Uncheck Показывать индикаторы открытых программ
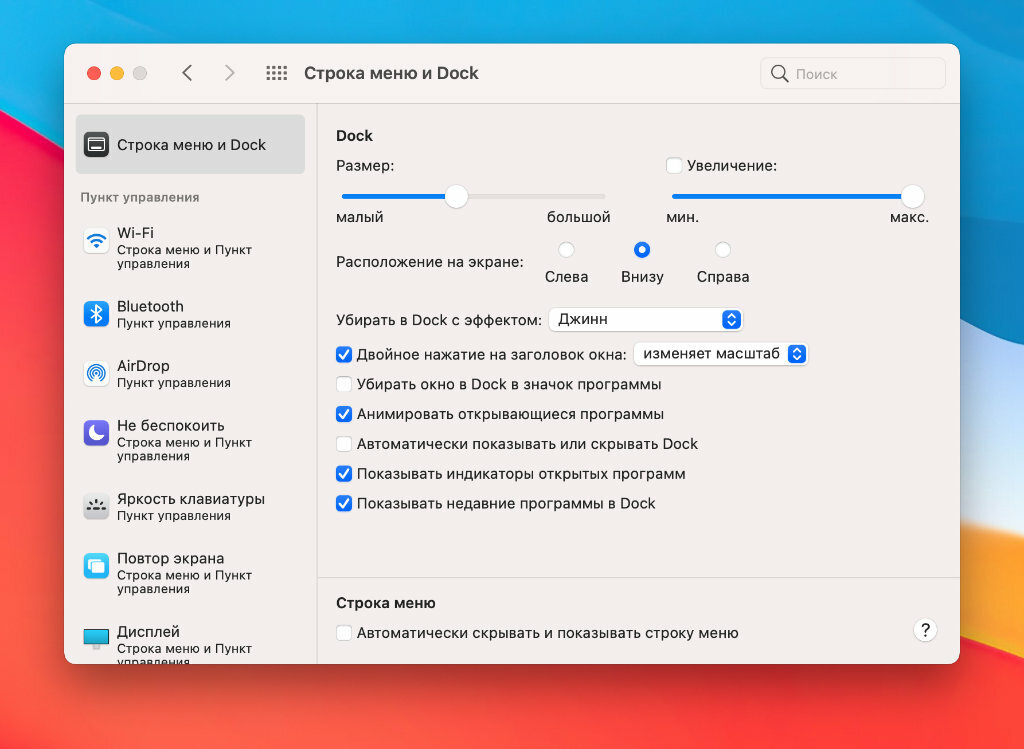The width and height of the screenshot is (1024, 749). (344, 473)
